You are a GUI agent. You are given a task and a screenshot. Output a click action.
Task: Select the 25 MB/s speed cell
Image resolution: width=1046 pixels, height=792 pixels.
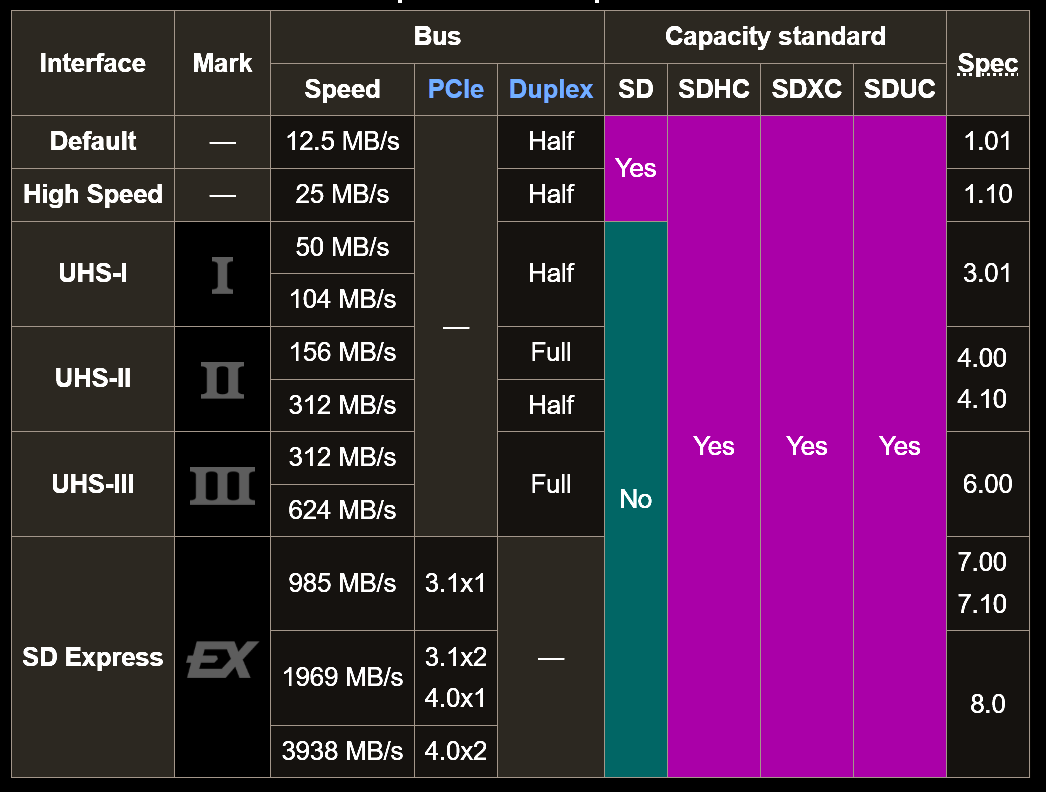(342, 194)
